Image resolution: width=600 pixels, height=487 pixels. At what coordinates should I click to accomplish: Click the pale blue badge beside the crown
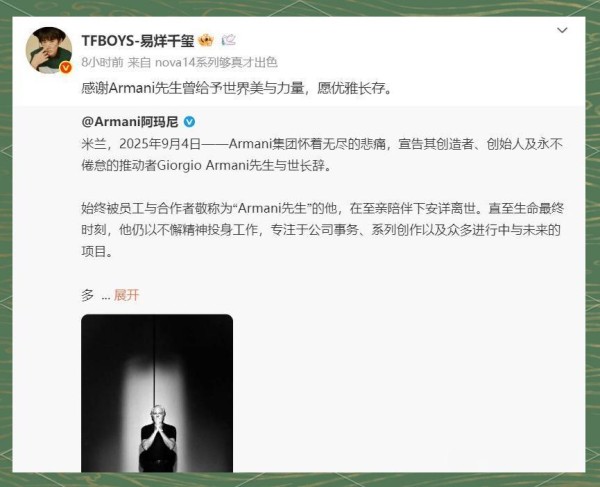(228, 40)
